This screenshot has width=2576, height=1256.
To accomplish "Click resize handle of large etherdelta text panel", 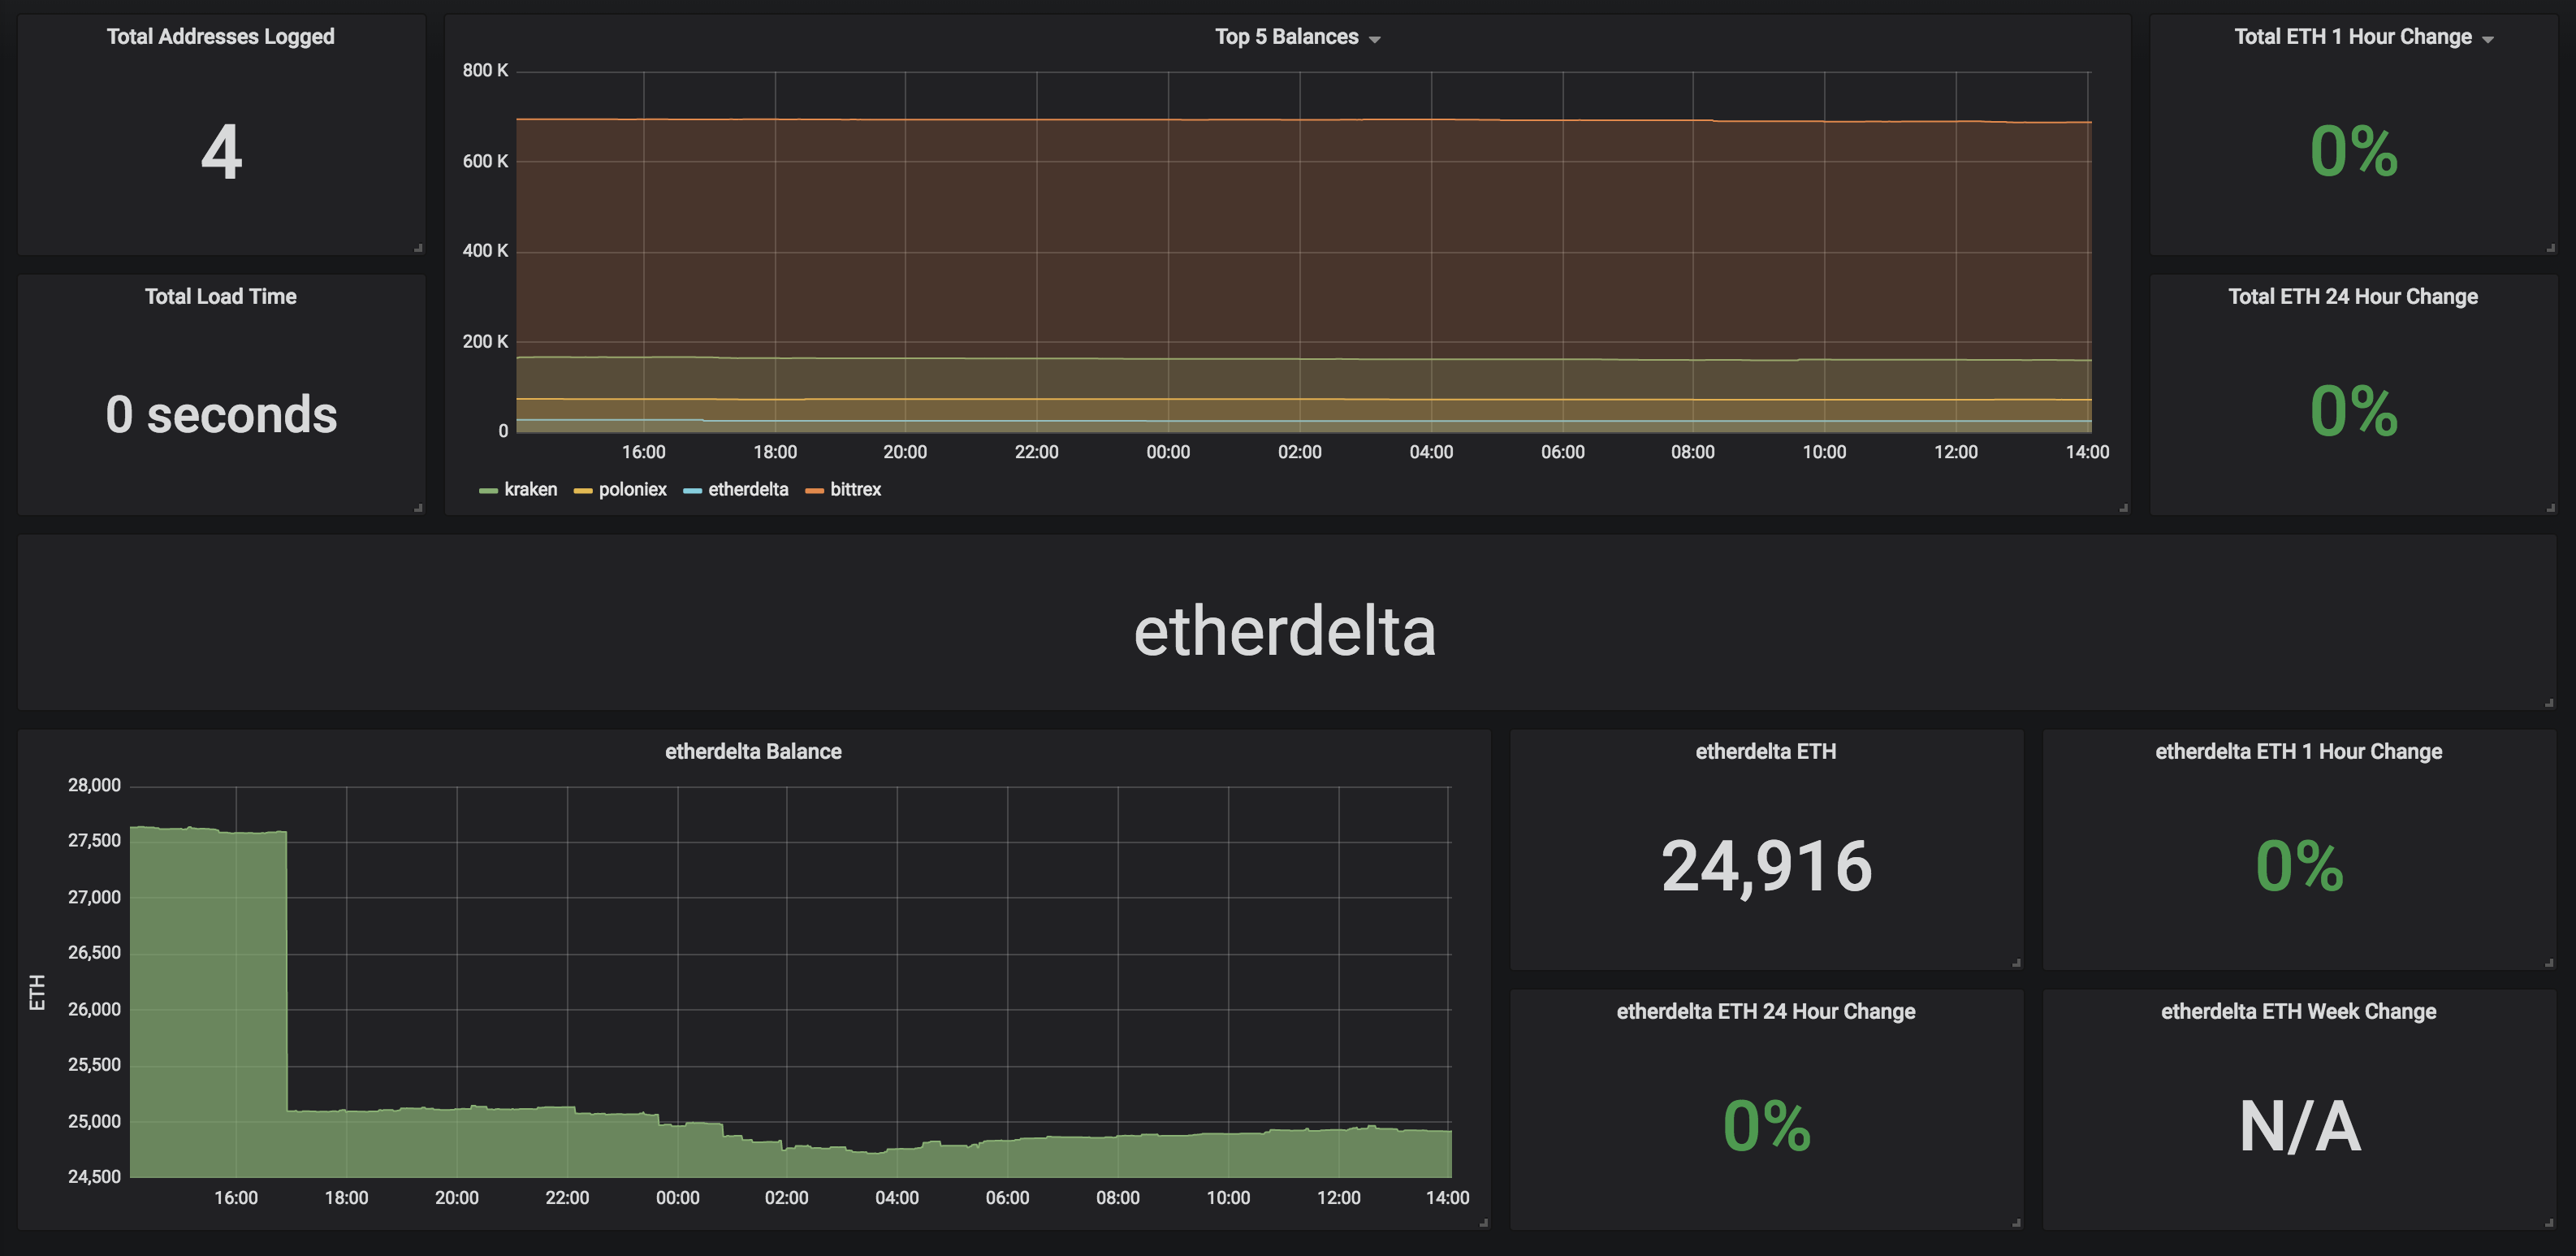I will pos(2549,702).
